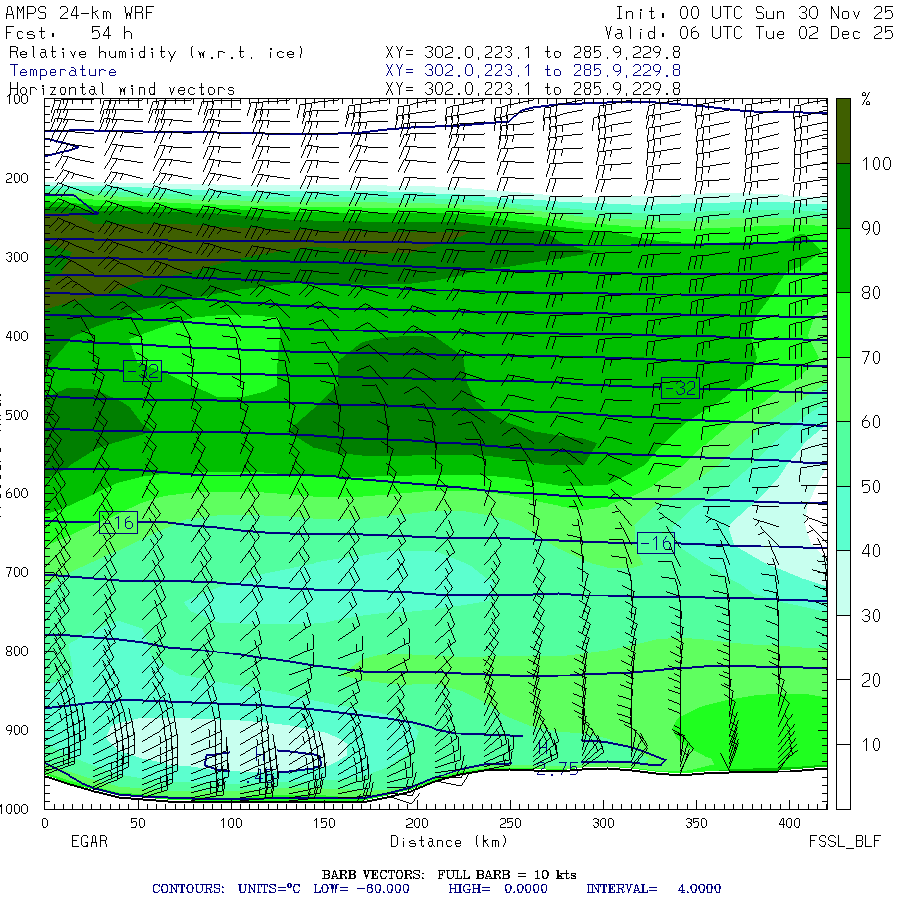Select the right -16 temperature contour label
Screen dimensions: 900x900
(x=656, y=543)
